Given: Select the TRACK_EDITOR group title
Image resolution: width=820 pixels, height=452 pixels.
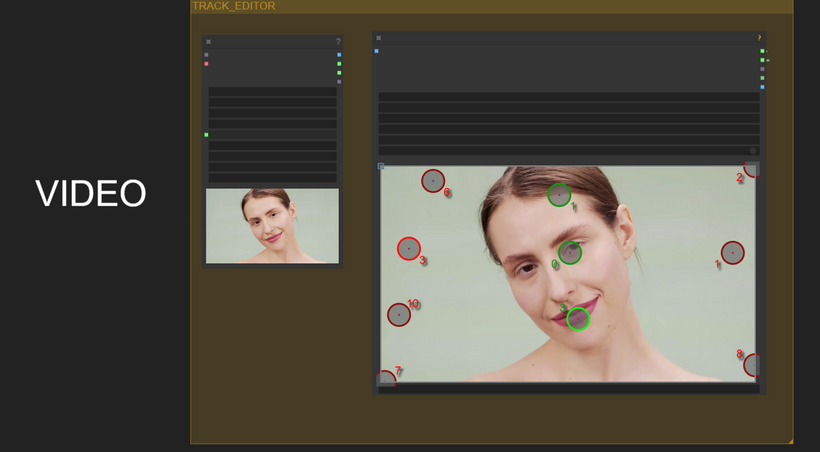Looking at the screenshot, I should 234,6.
